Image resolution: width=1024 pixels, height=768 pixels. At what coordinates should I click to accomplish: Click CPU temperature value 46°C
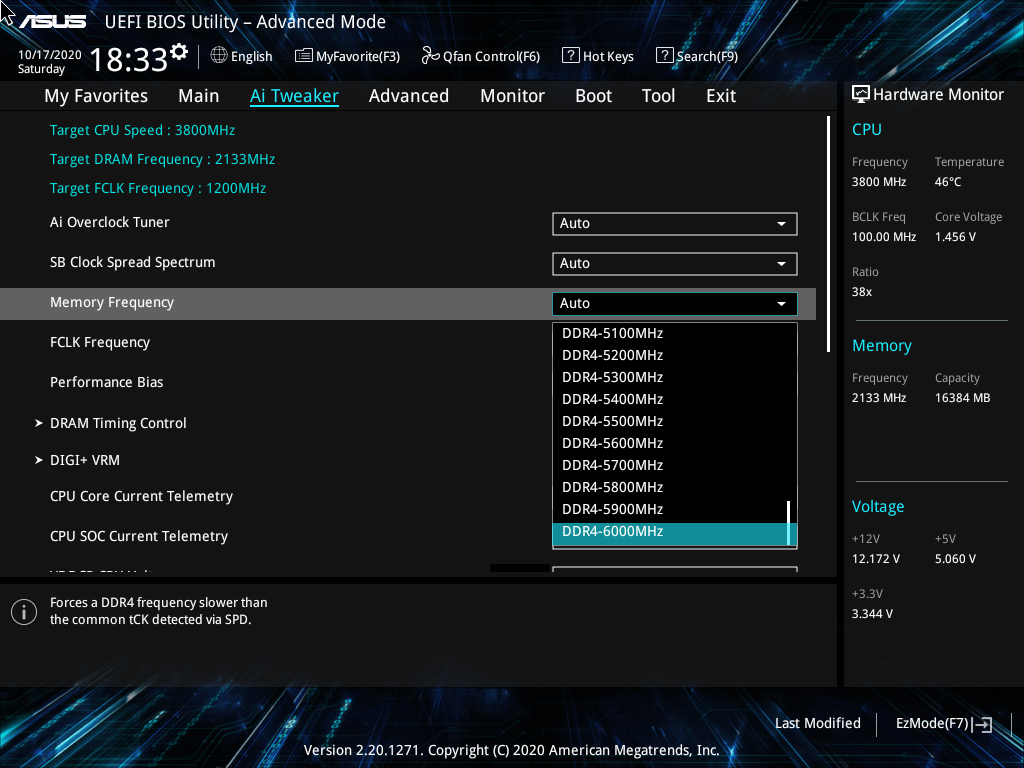[948, 182]
